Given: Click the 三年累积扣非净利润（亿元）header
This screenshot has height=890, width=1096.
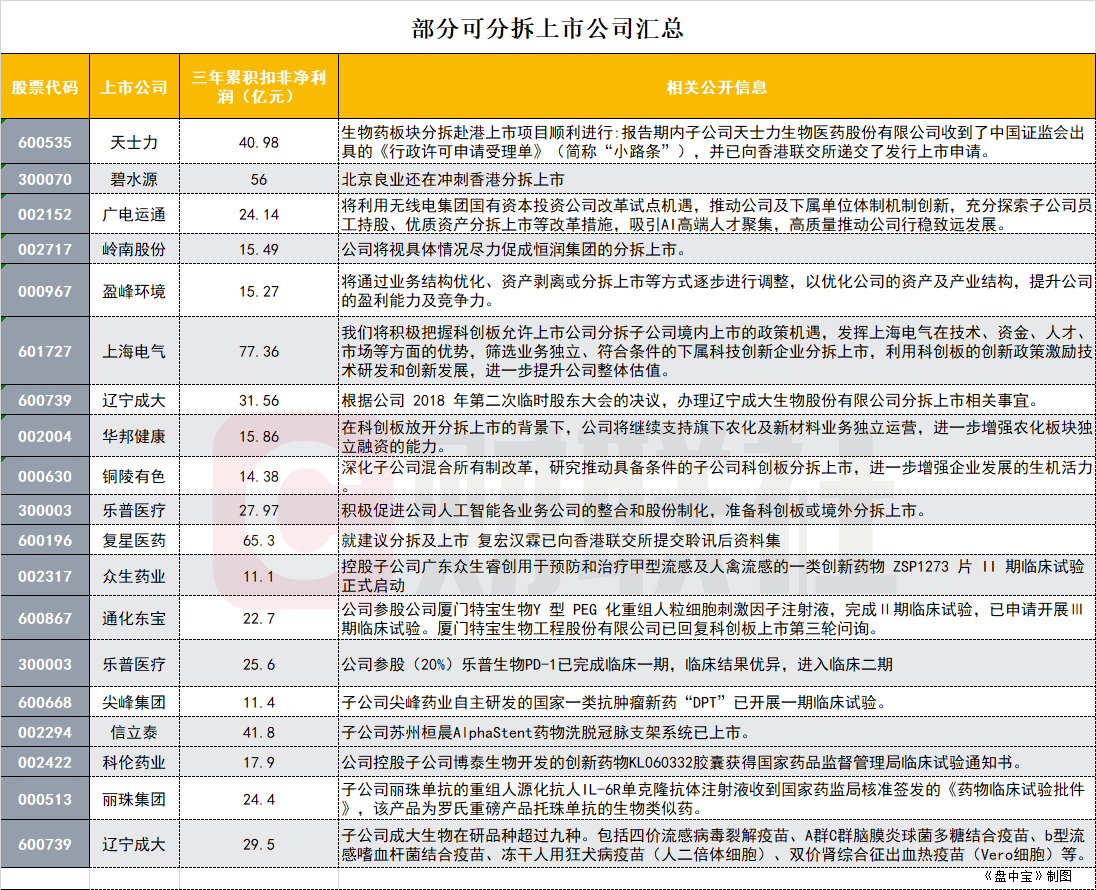Looking at the screenshot, I should click(x=259, y=87).
